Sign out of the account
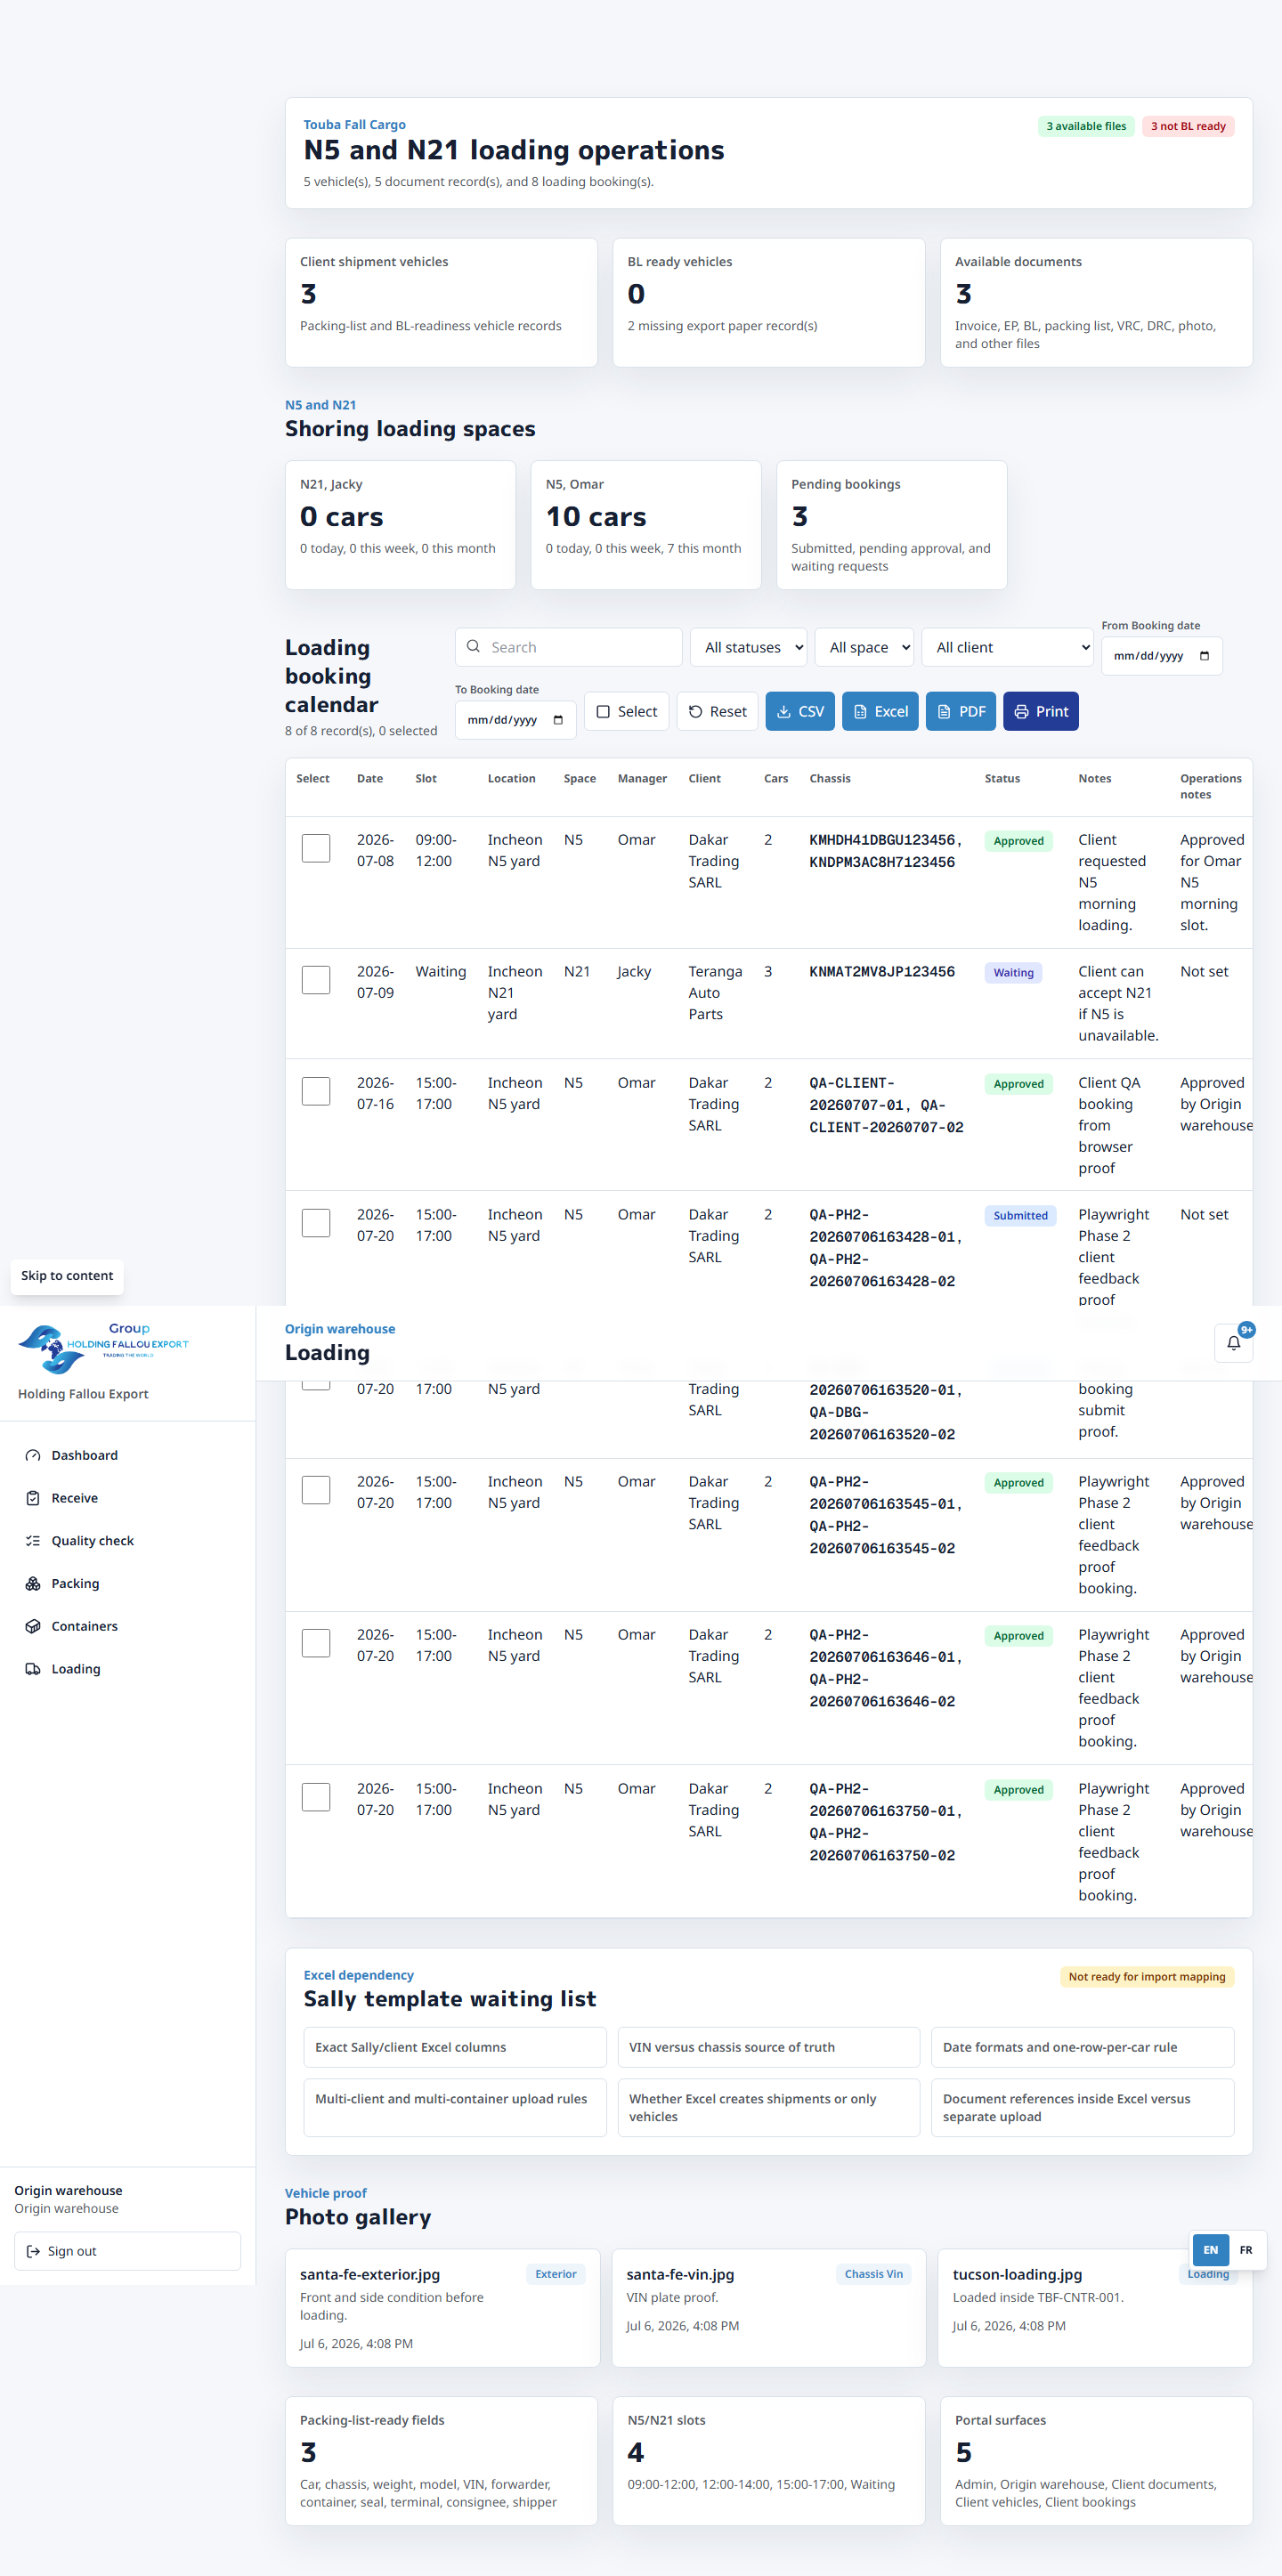Viewport: 1282px width, 2576px height. pos(127,2251)
